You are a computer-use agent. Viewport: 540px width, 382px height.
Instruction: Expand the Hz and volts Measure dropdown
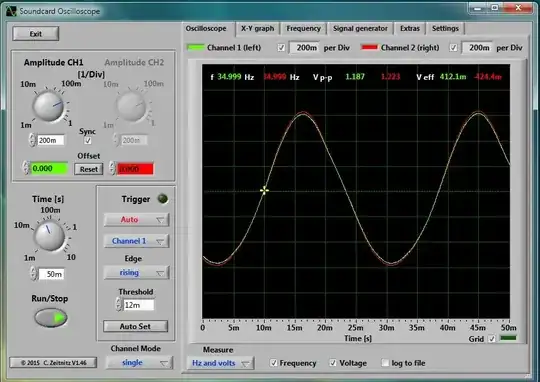(x=221, y=363)
